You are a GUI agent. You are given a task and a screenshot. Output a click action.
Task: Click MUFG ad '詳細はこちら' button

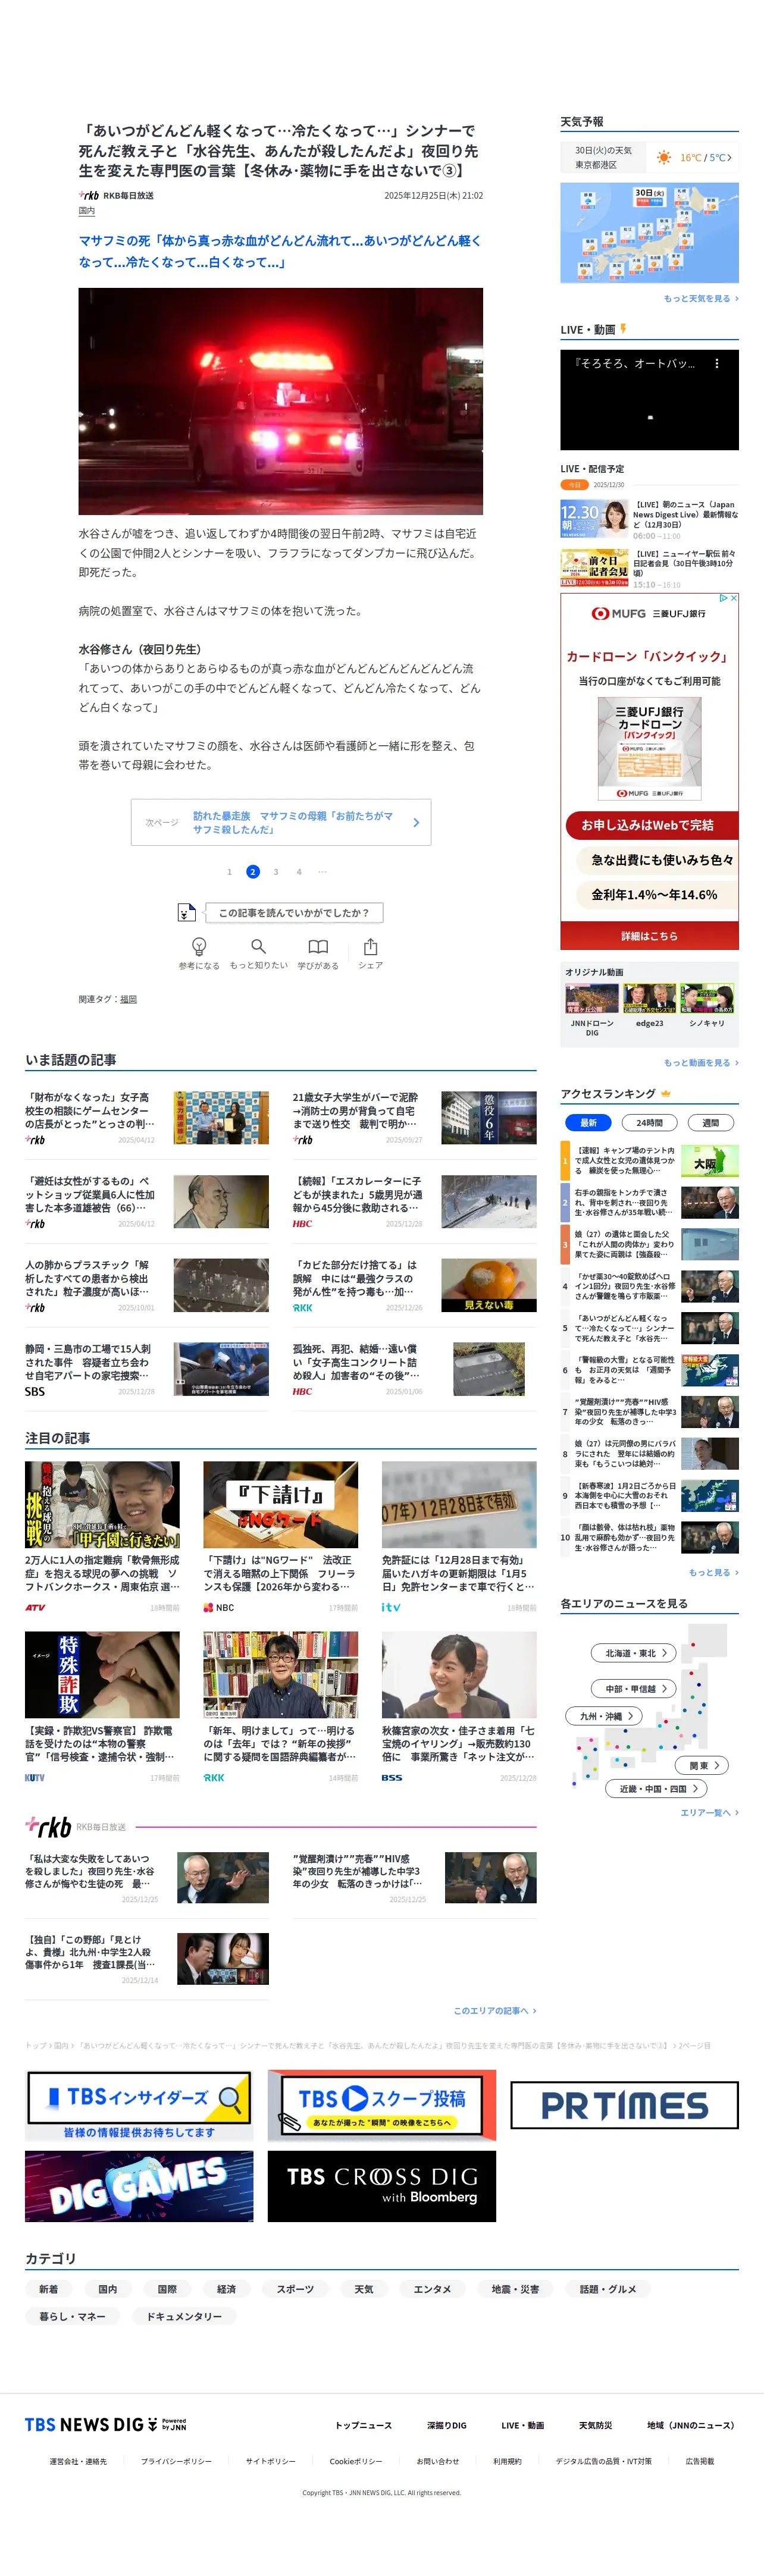click(x=649, y=936)
